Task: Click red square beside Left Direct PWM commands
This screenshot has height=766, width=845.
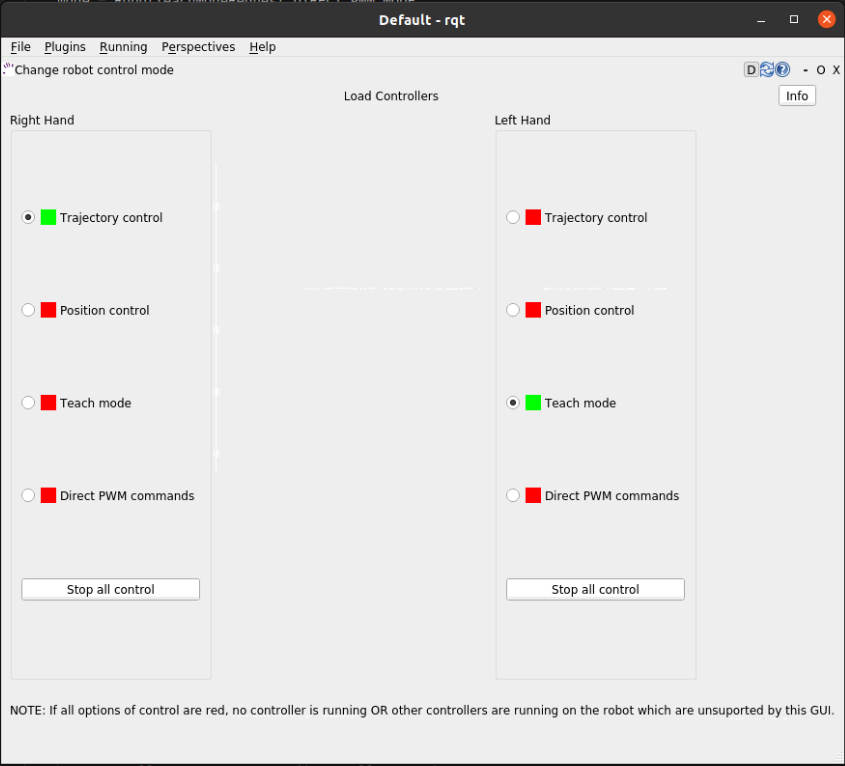Action: [x=533, y=495]
